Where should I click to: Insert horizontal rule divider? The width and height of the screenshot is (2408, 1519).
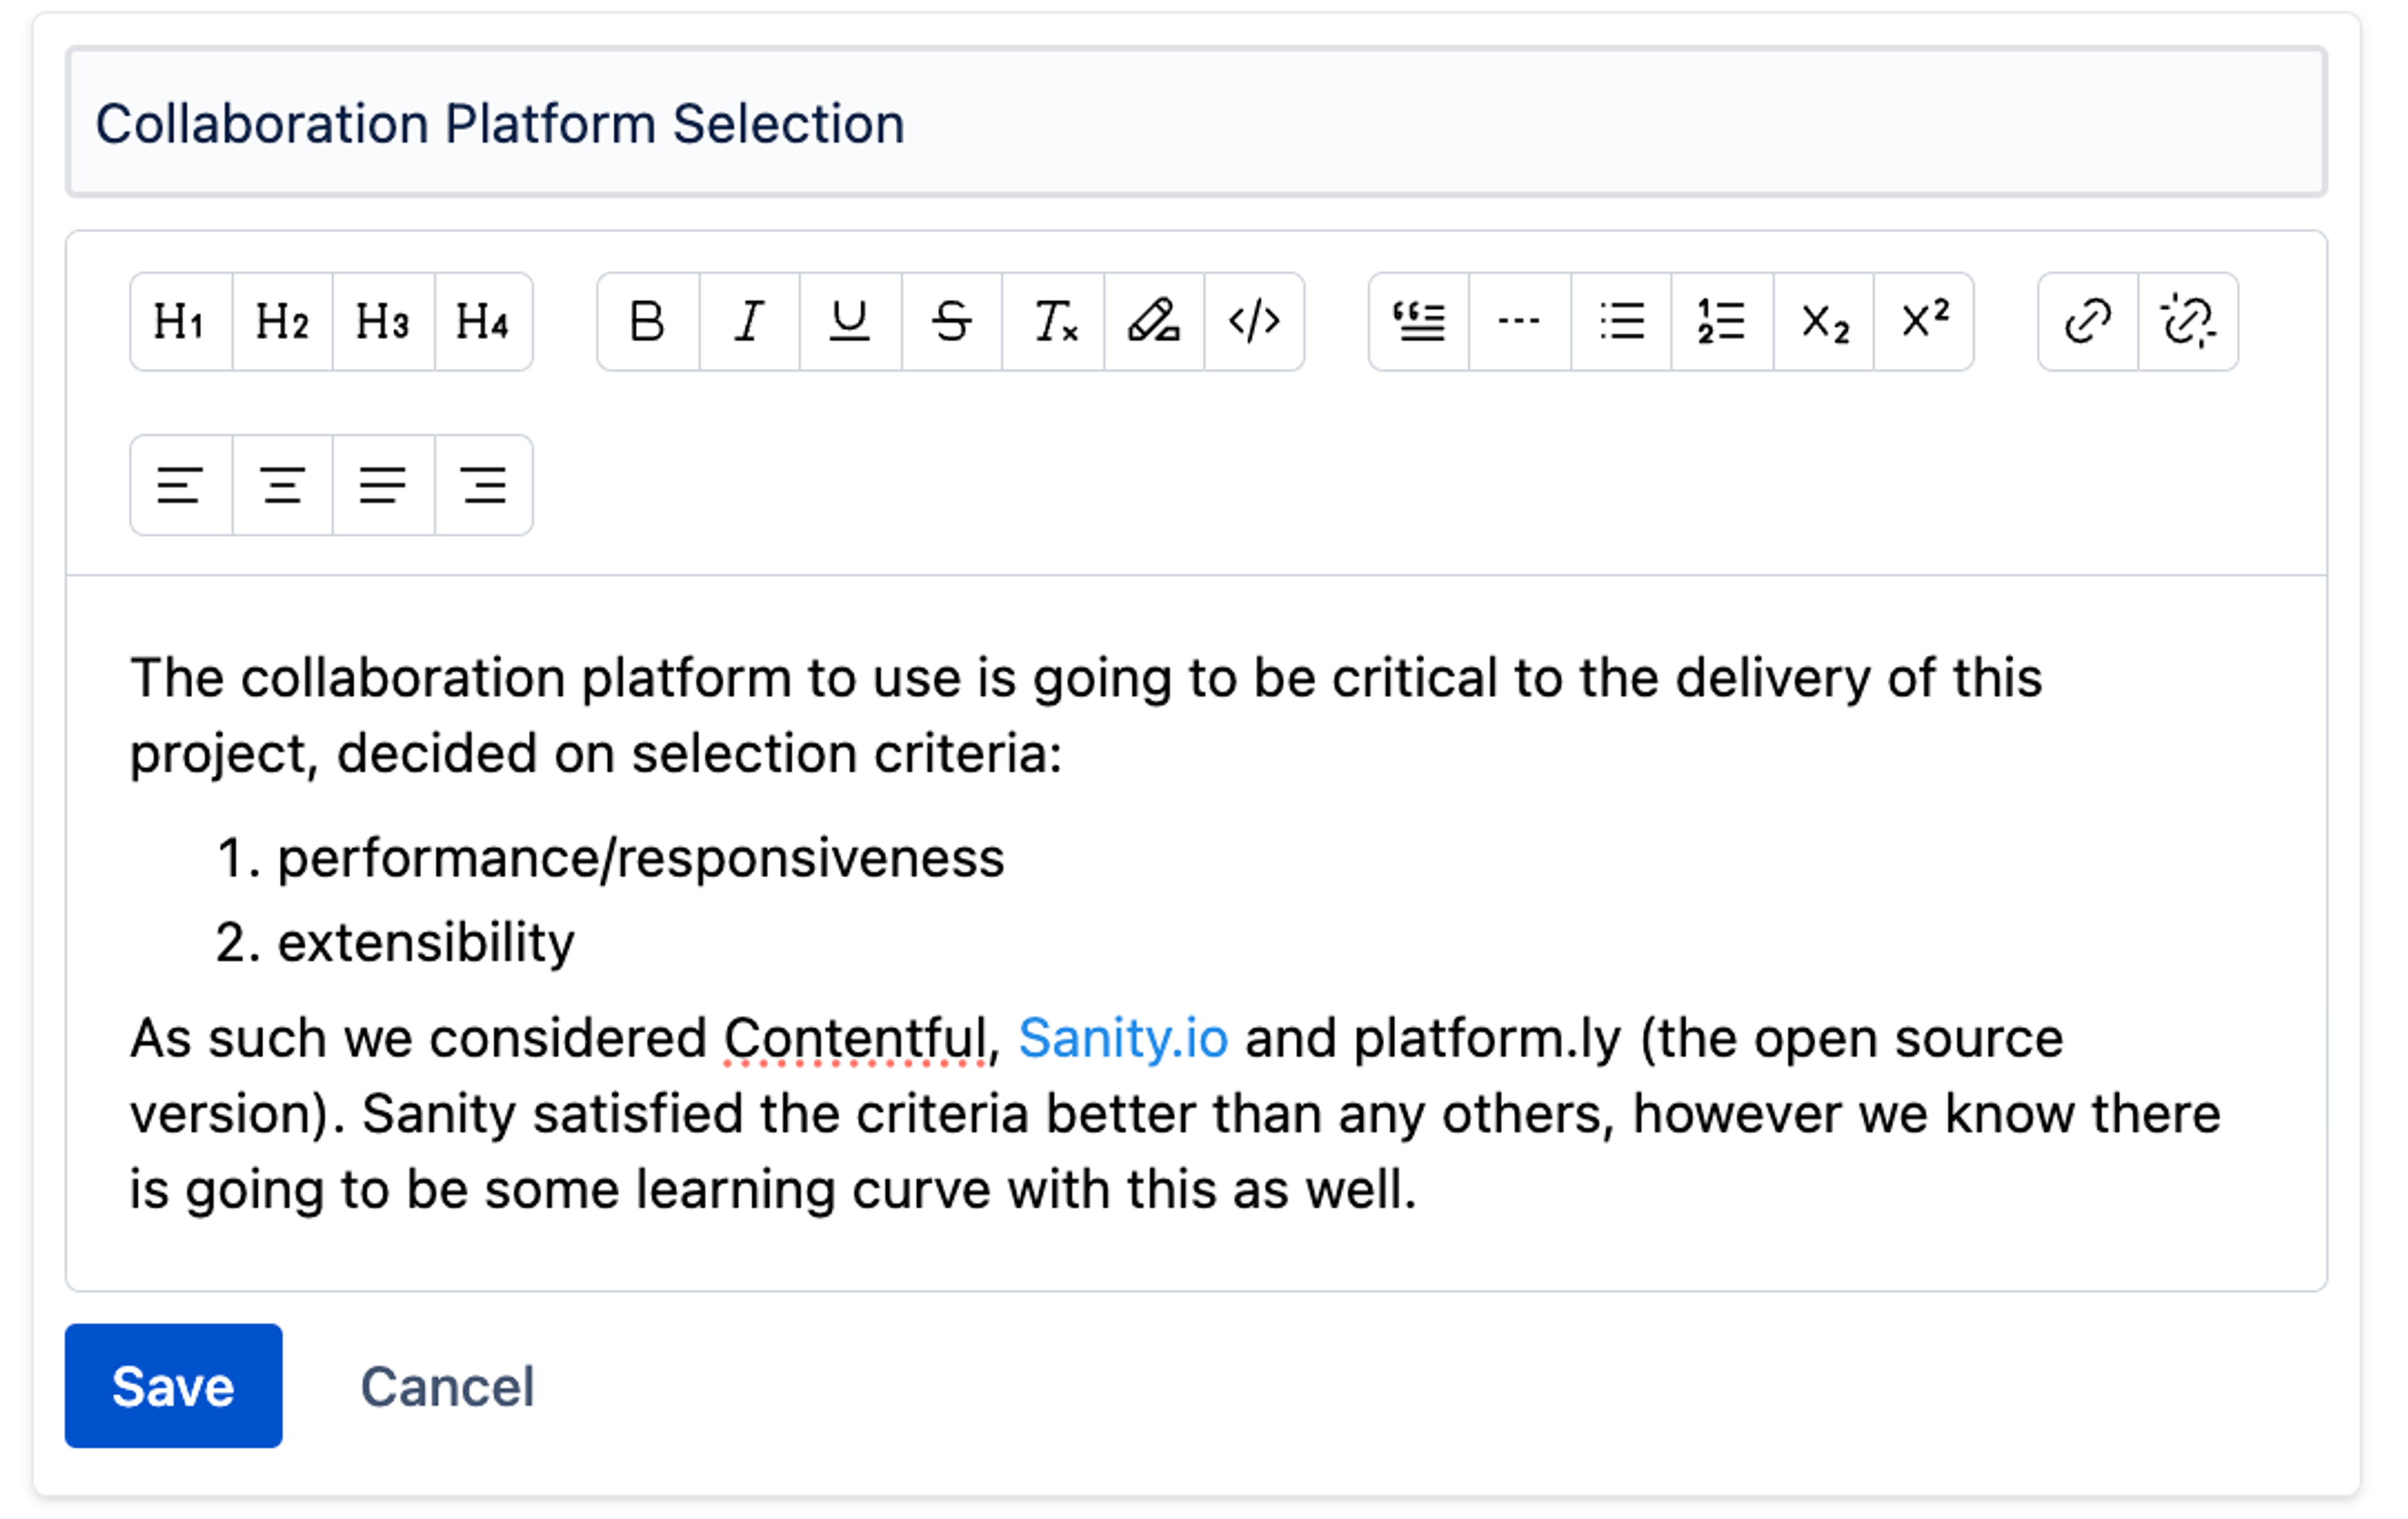pyautogui.click(x=1520, y=322)
